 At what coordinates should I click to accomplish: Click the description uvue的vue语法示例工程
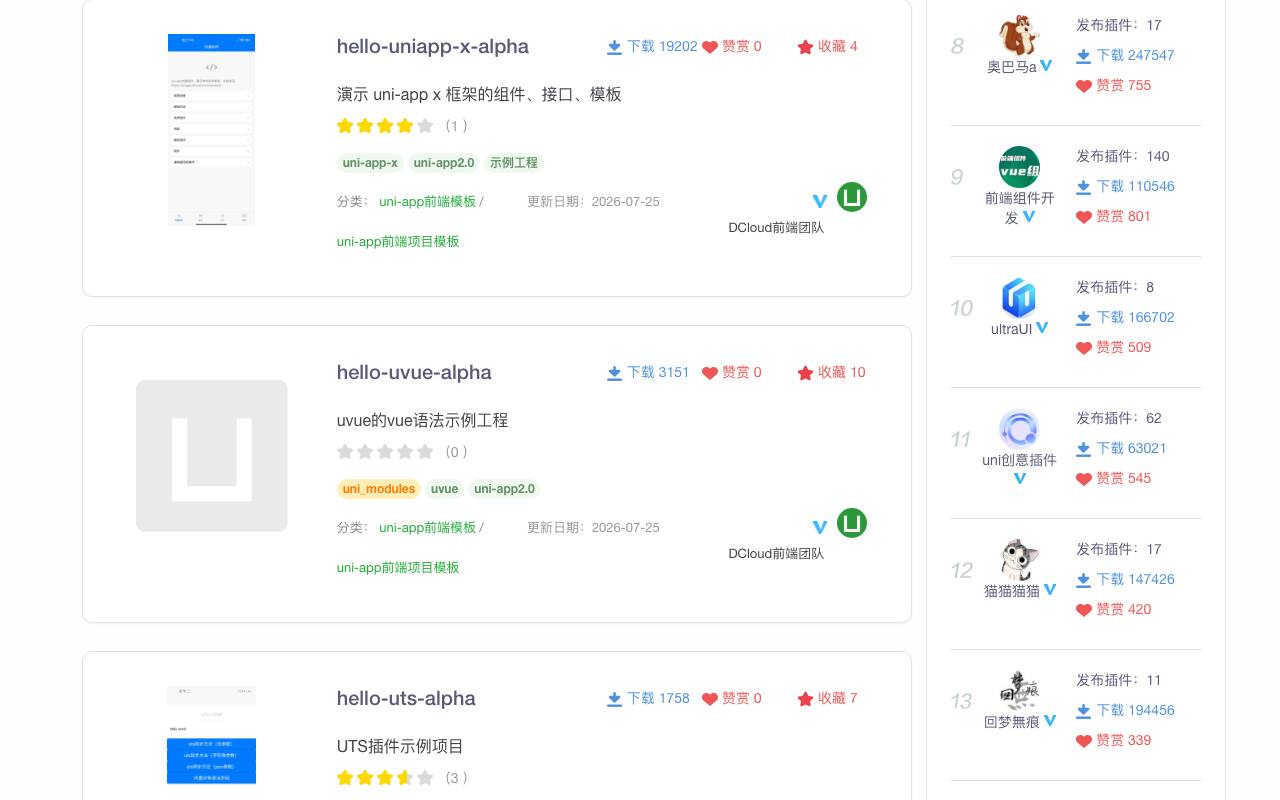422,420
